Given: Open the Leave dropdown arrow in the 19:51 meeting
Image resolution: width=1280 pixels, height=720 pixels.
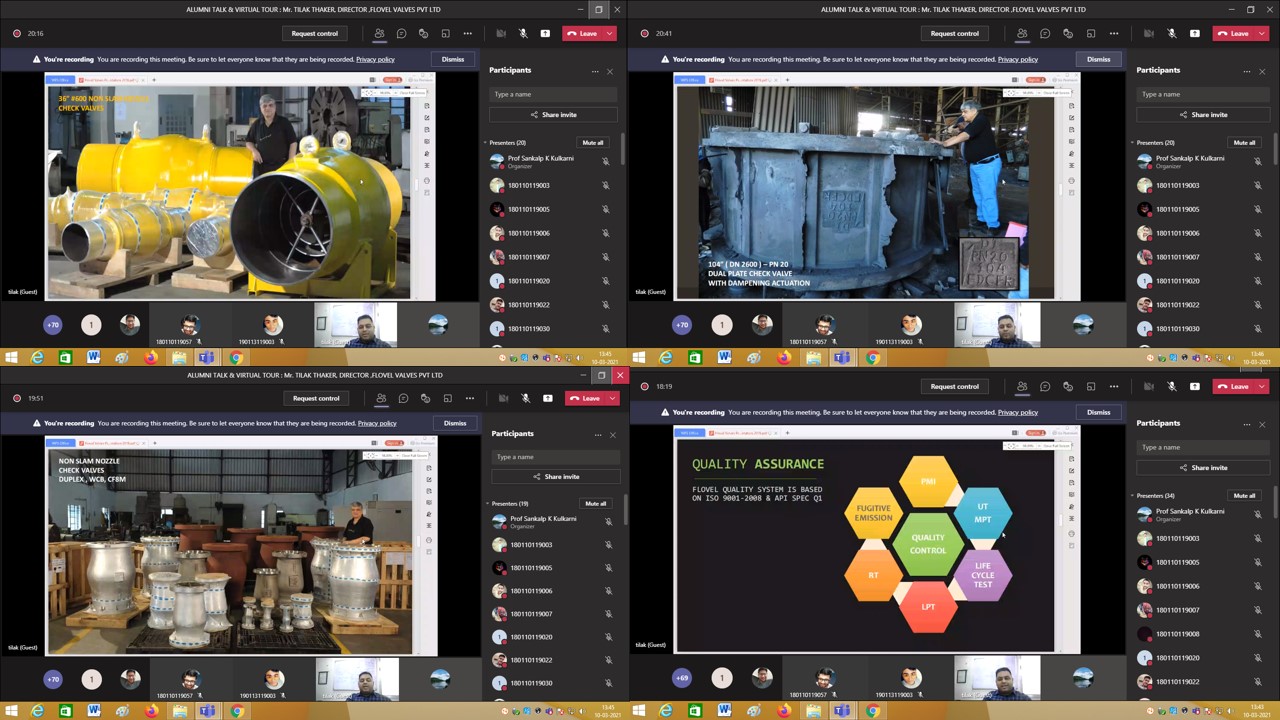Looking at the screenshot, I should pos(612,398).
